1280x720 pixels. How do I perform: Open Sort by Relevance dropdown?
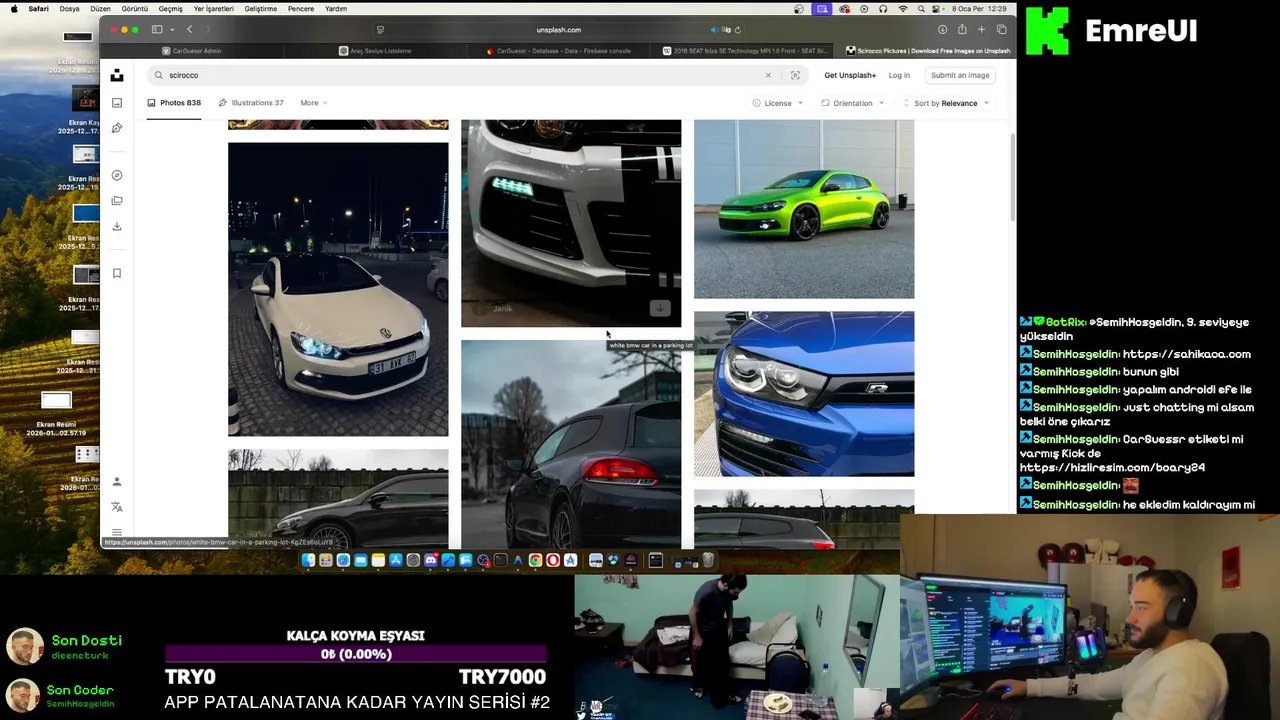945,103
